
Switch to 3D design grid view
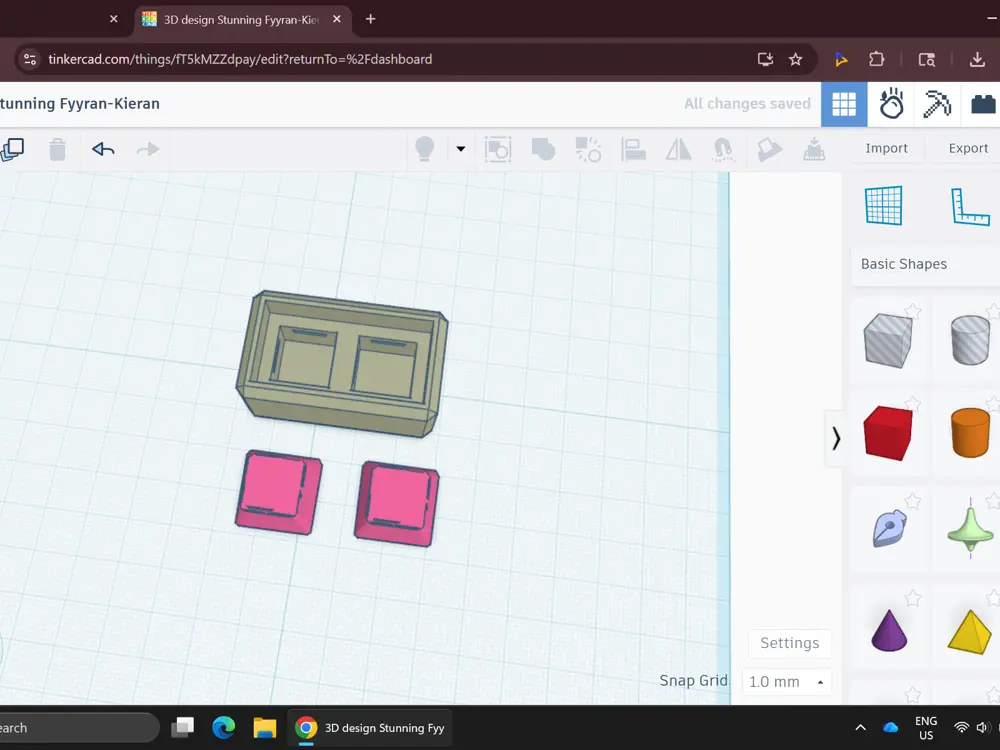[x=844, y=104]
